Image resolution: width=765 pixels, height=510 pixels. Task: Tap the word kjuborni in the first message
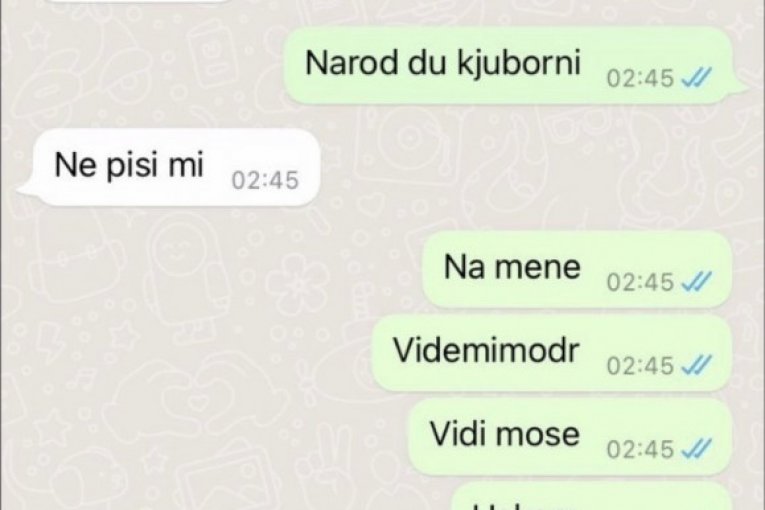(x=519, y=63)
